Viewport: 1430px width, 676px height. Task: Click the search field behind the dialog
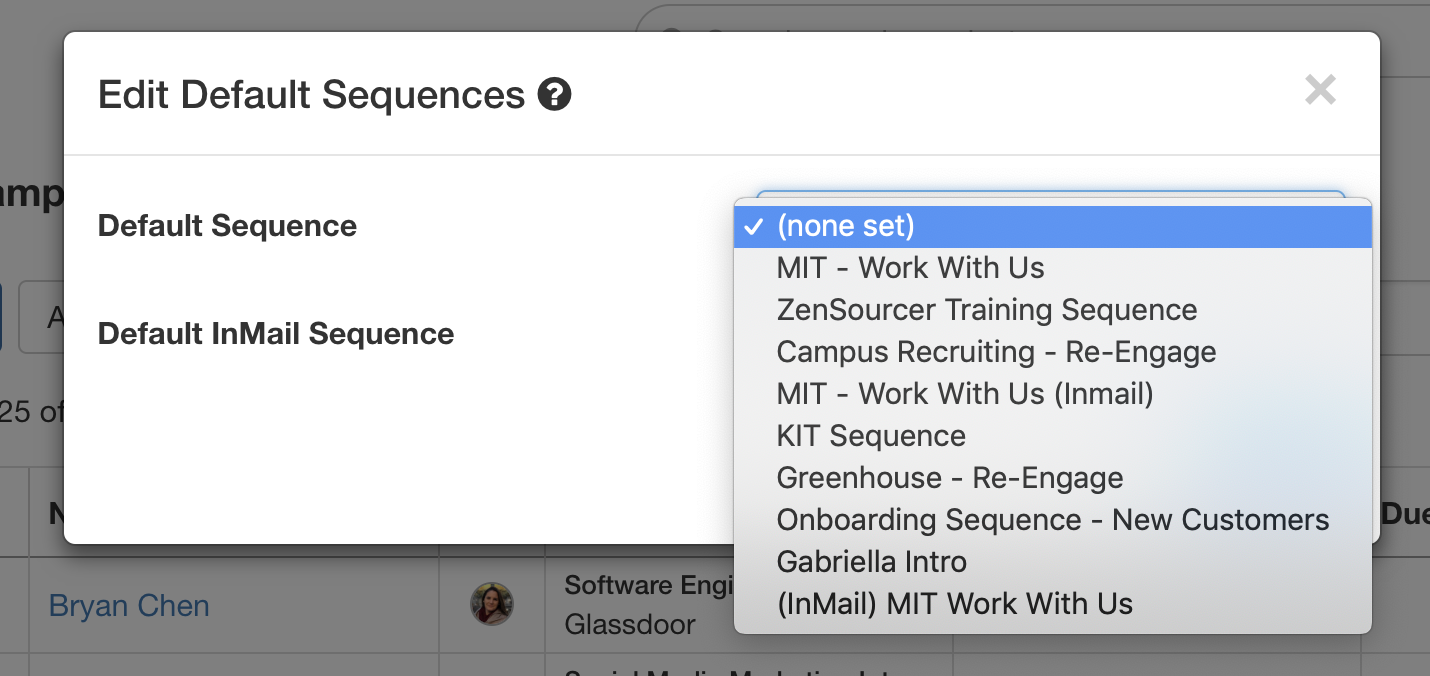click(1030, 20)
